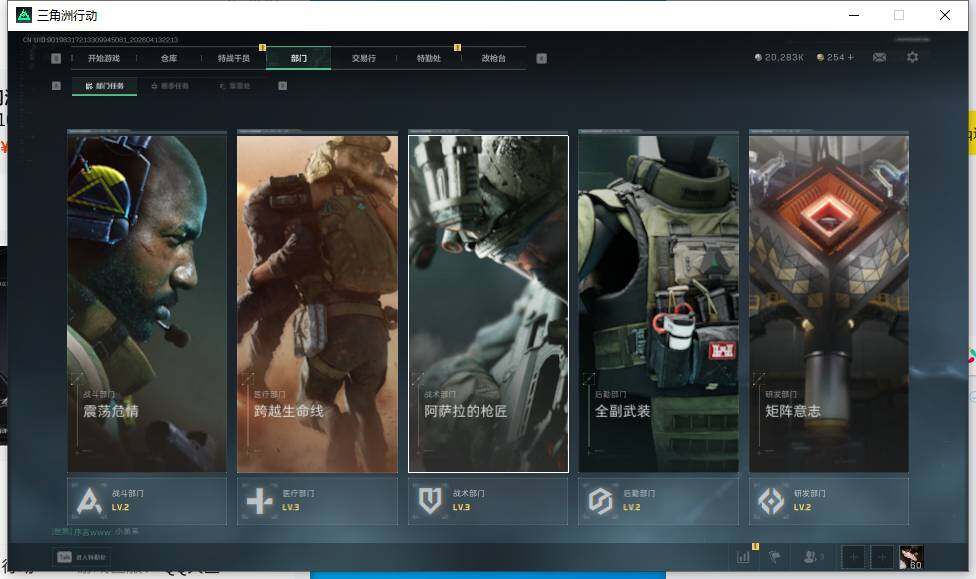Image resolution: width=976 pixels, height=579 pixels.
Task: Click the first empty squad slot plus
Action: (x=853, y=557)
